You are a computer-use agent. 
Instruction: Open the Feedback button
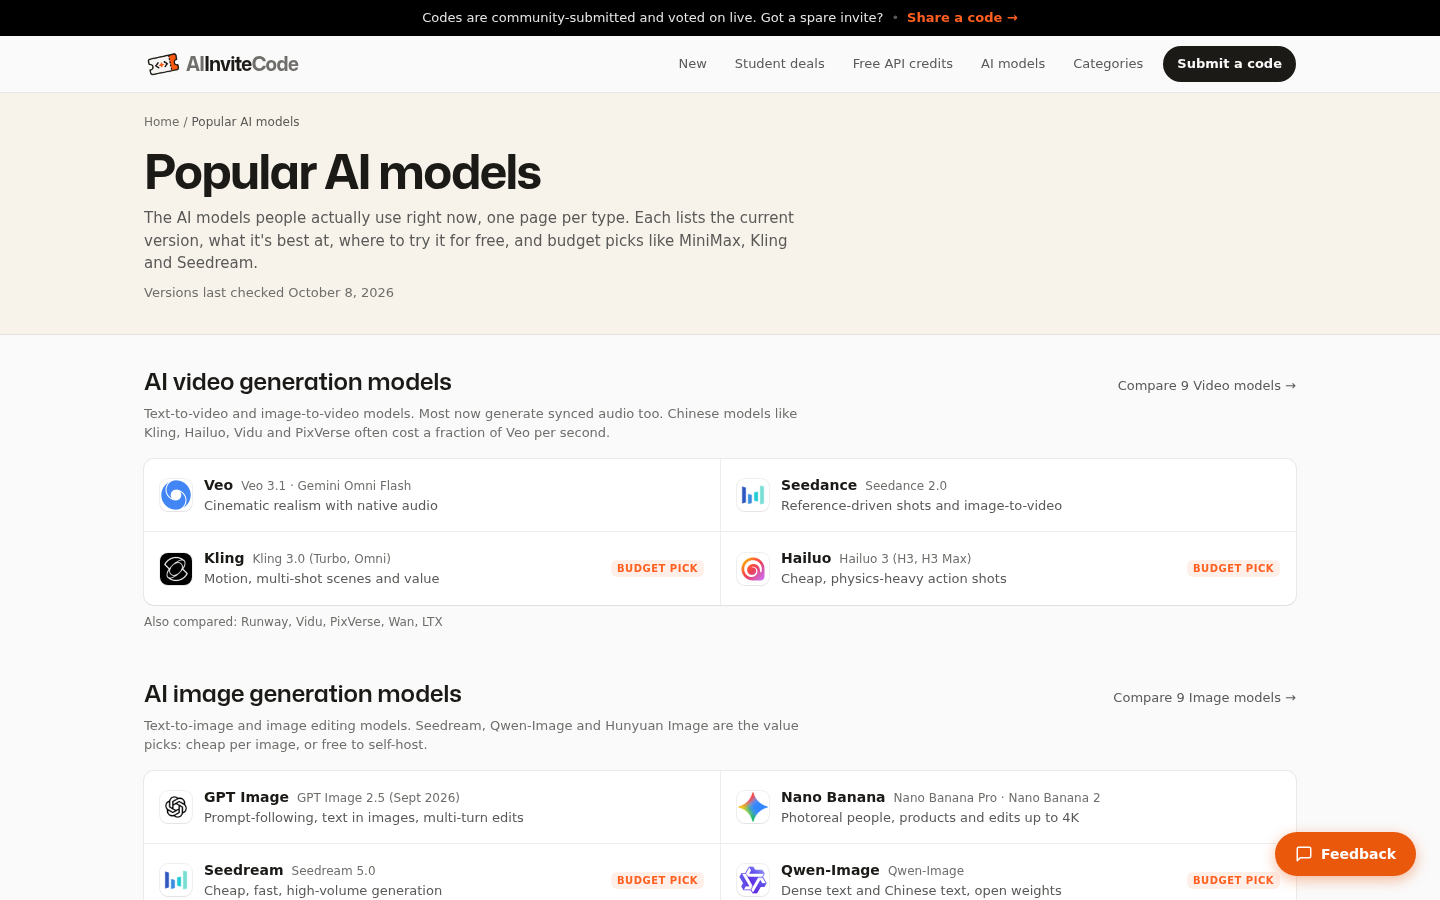pos(1345,854)
